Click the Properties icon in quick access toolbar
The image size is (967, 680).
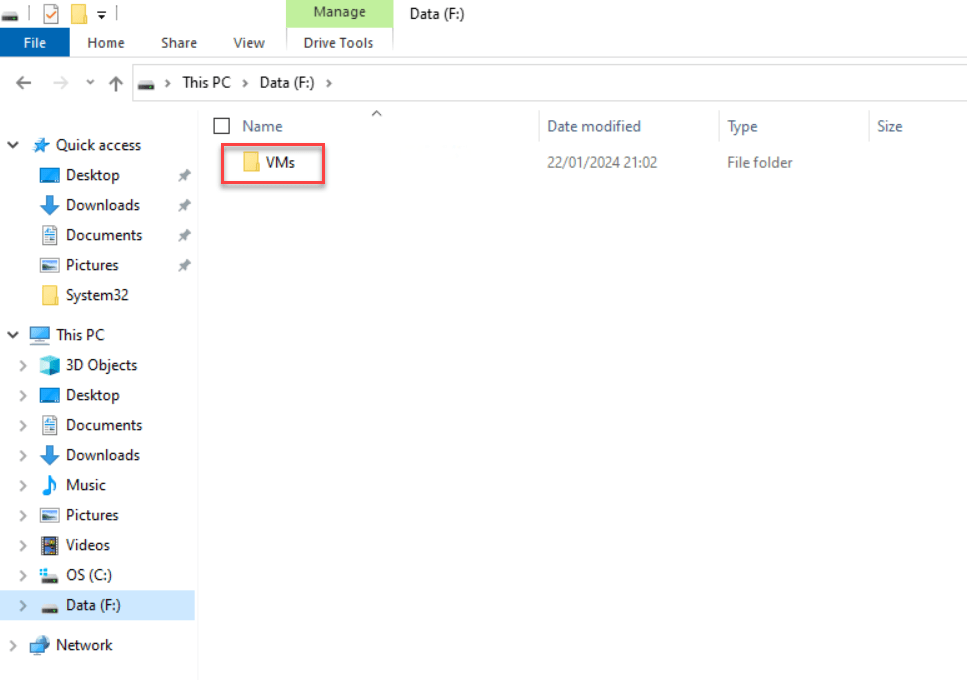click(51, 13)
